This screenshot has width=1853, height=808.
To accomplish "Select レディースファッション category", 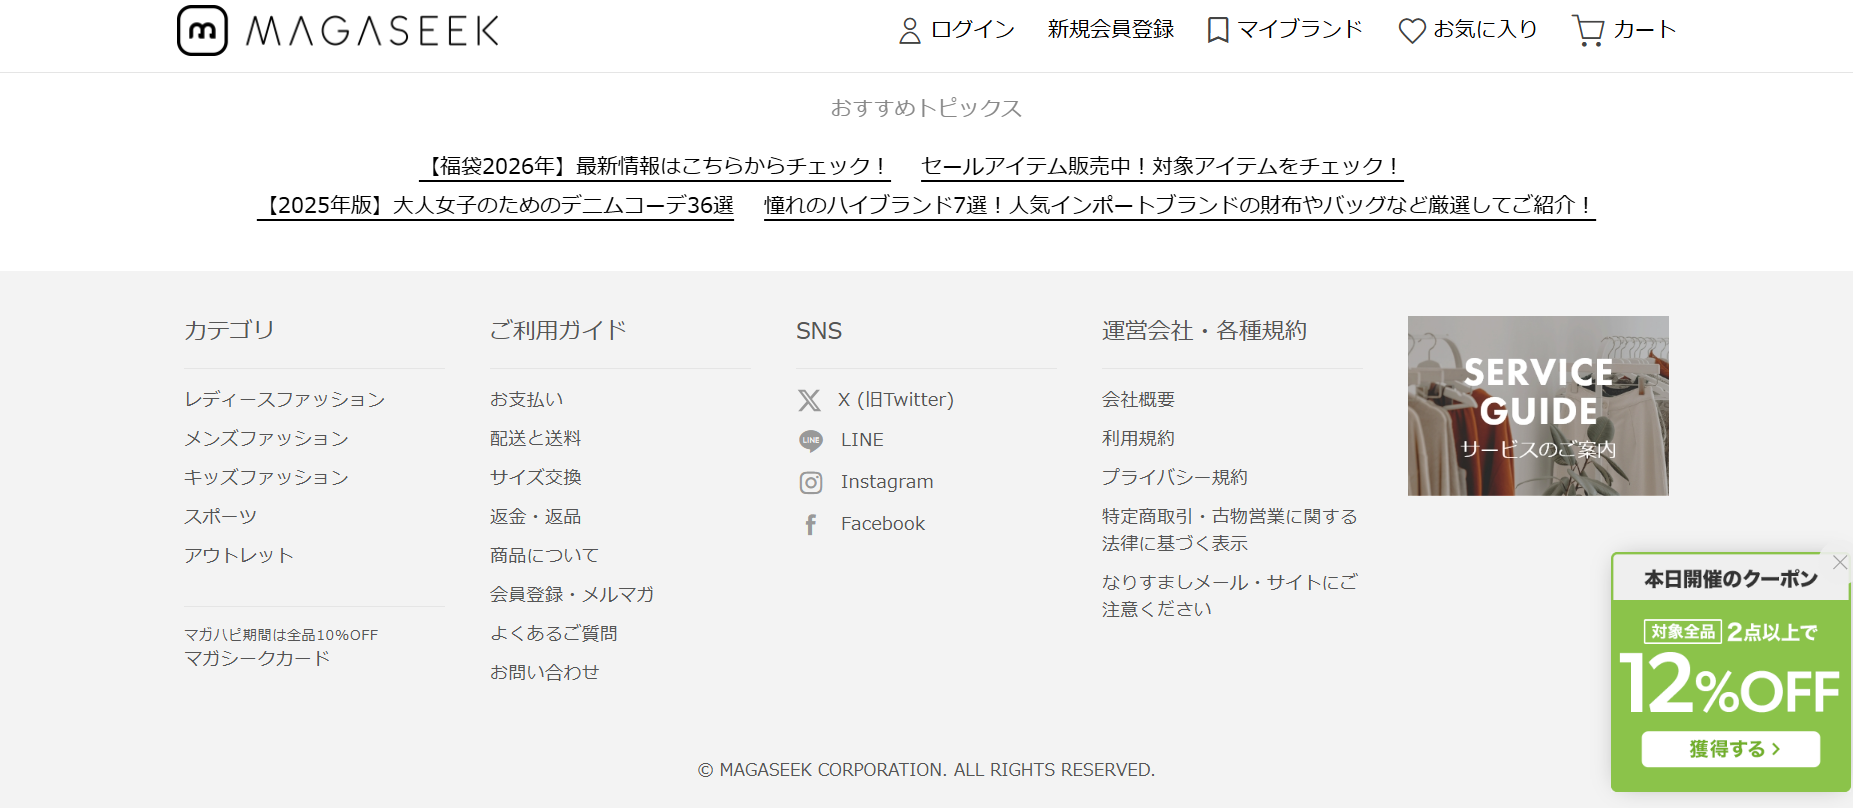I will pos(284,399).
